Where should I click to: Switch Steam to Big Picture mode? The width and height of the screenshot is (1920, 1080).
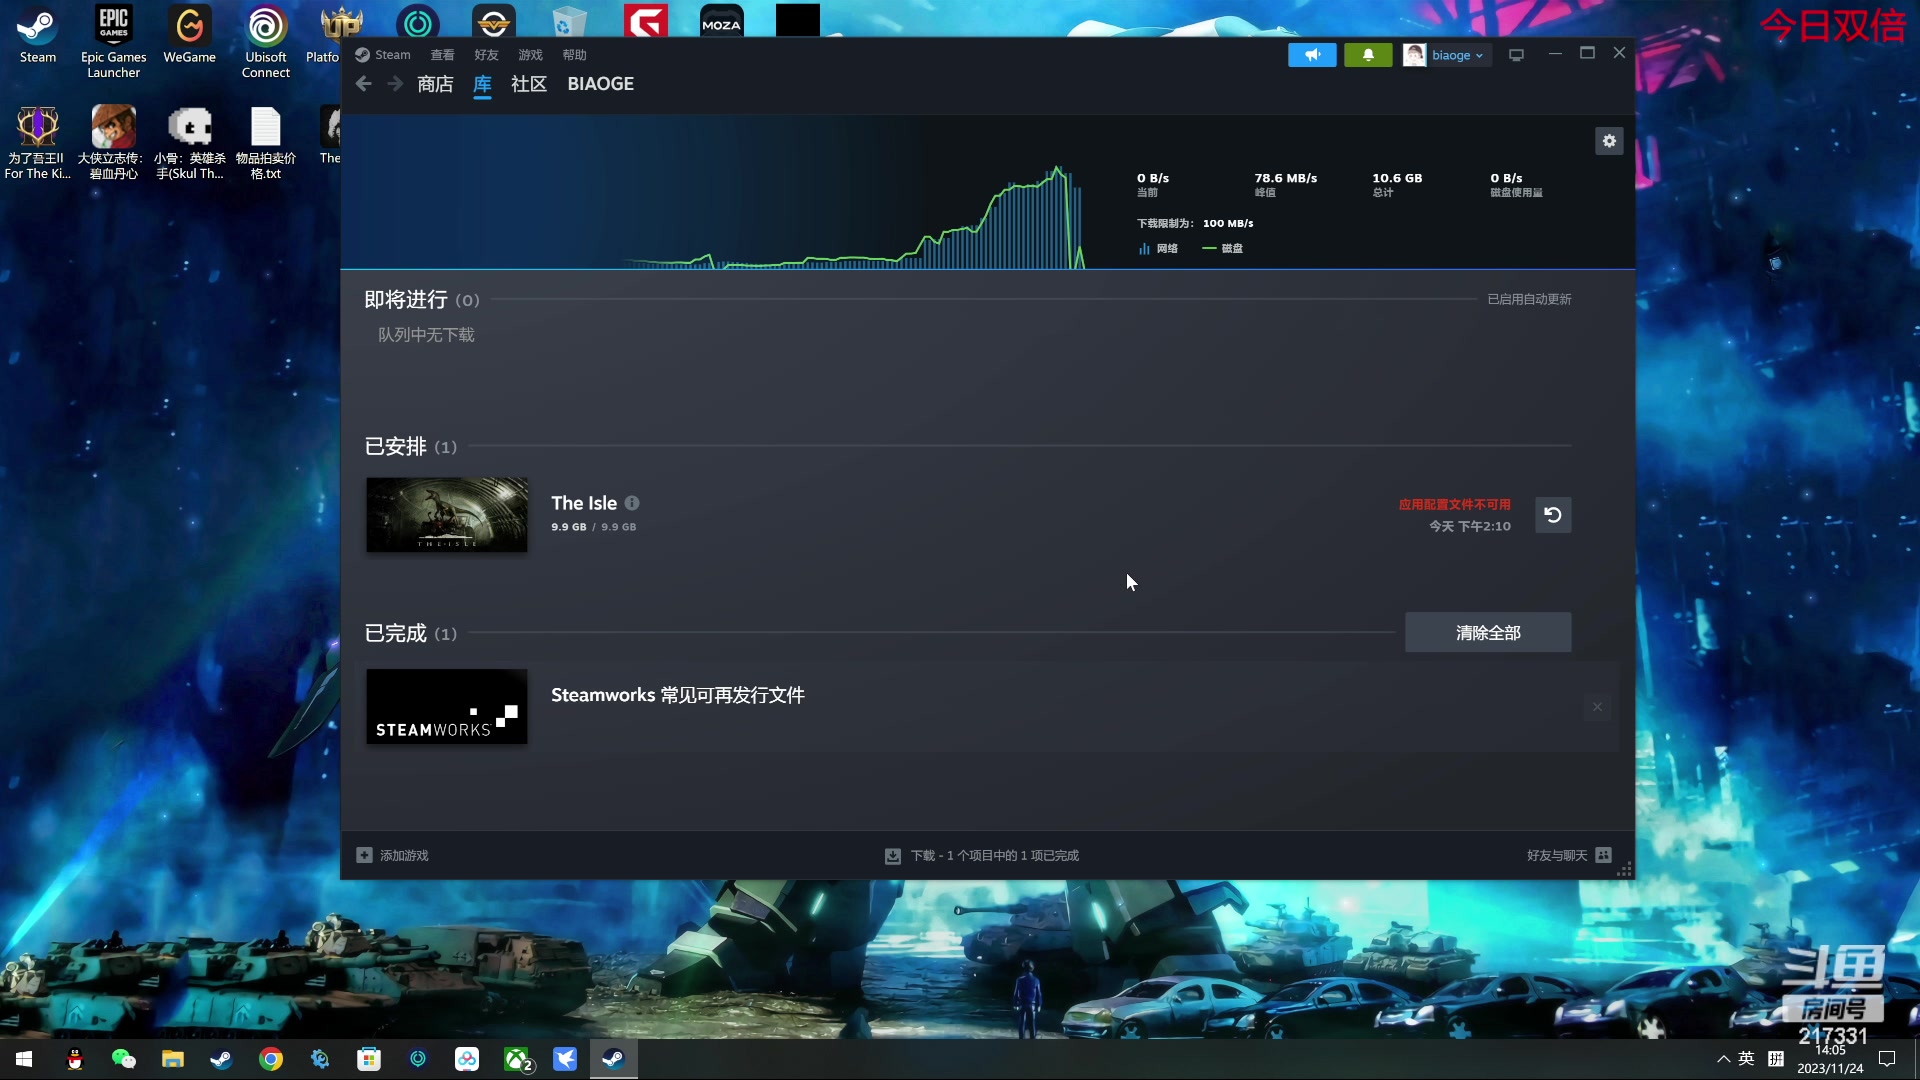click(1516, 55)
